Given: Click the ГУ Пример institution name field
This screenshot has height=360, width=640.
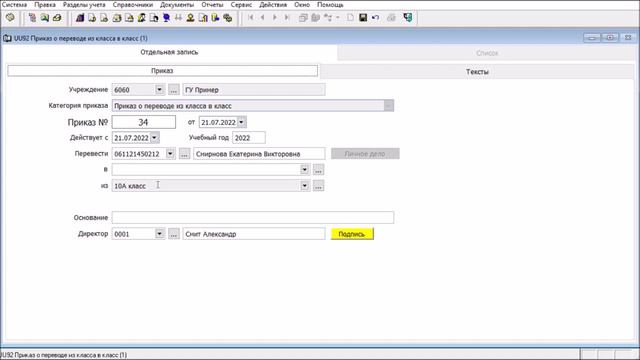Looking at the screenshot, I should coord(254,89).
